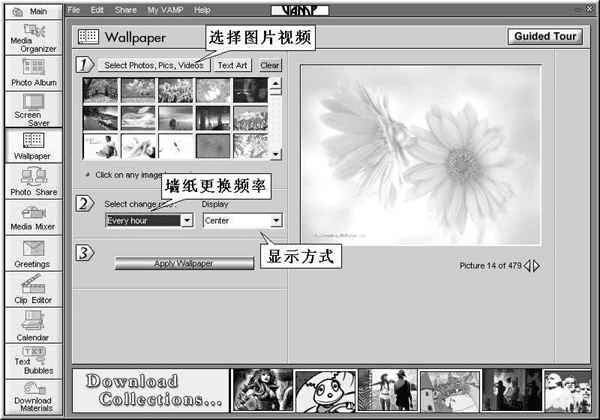Select the first thumbnail in the top row
600x420 pixels.
tap(100, 91)
